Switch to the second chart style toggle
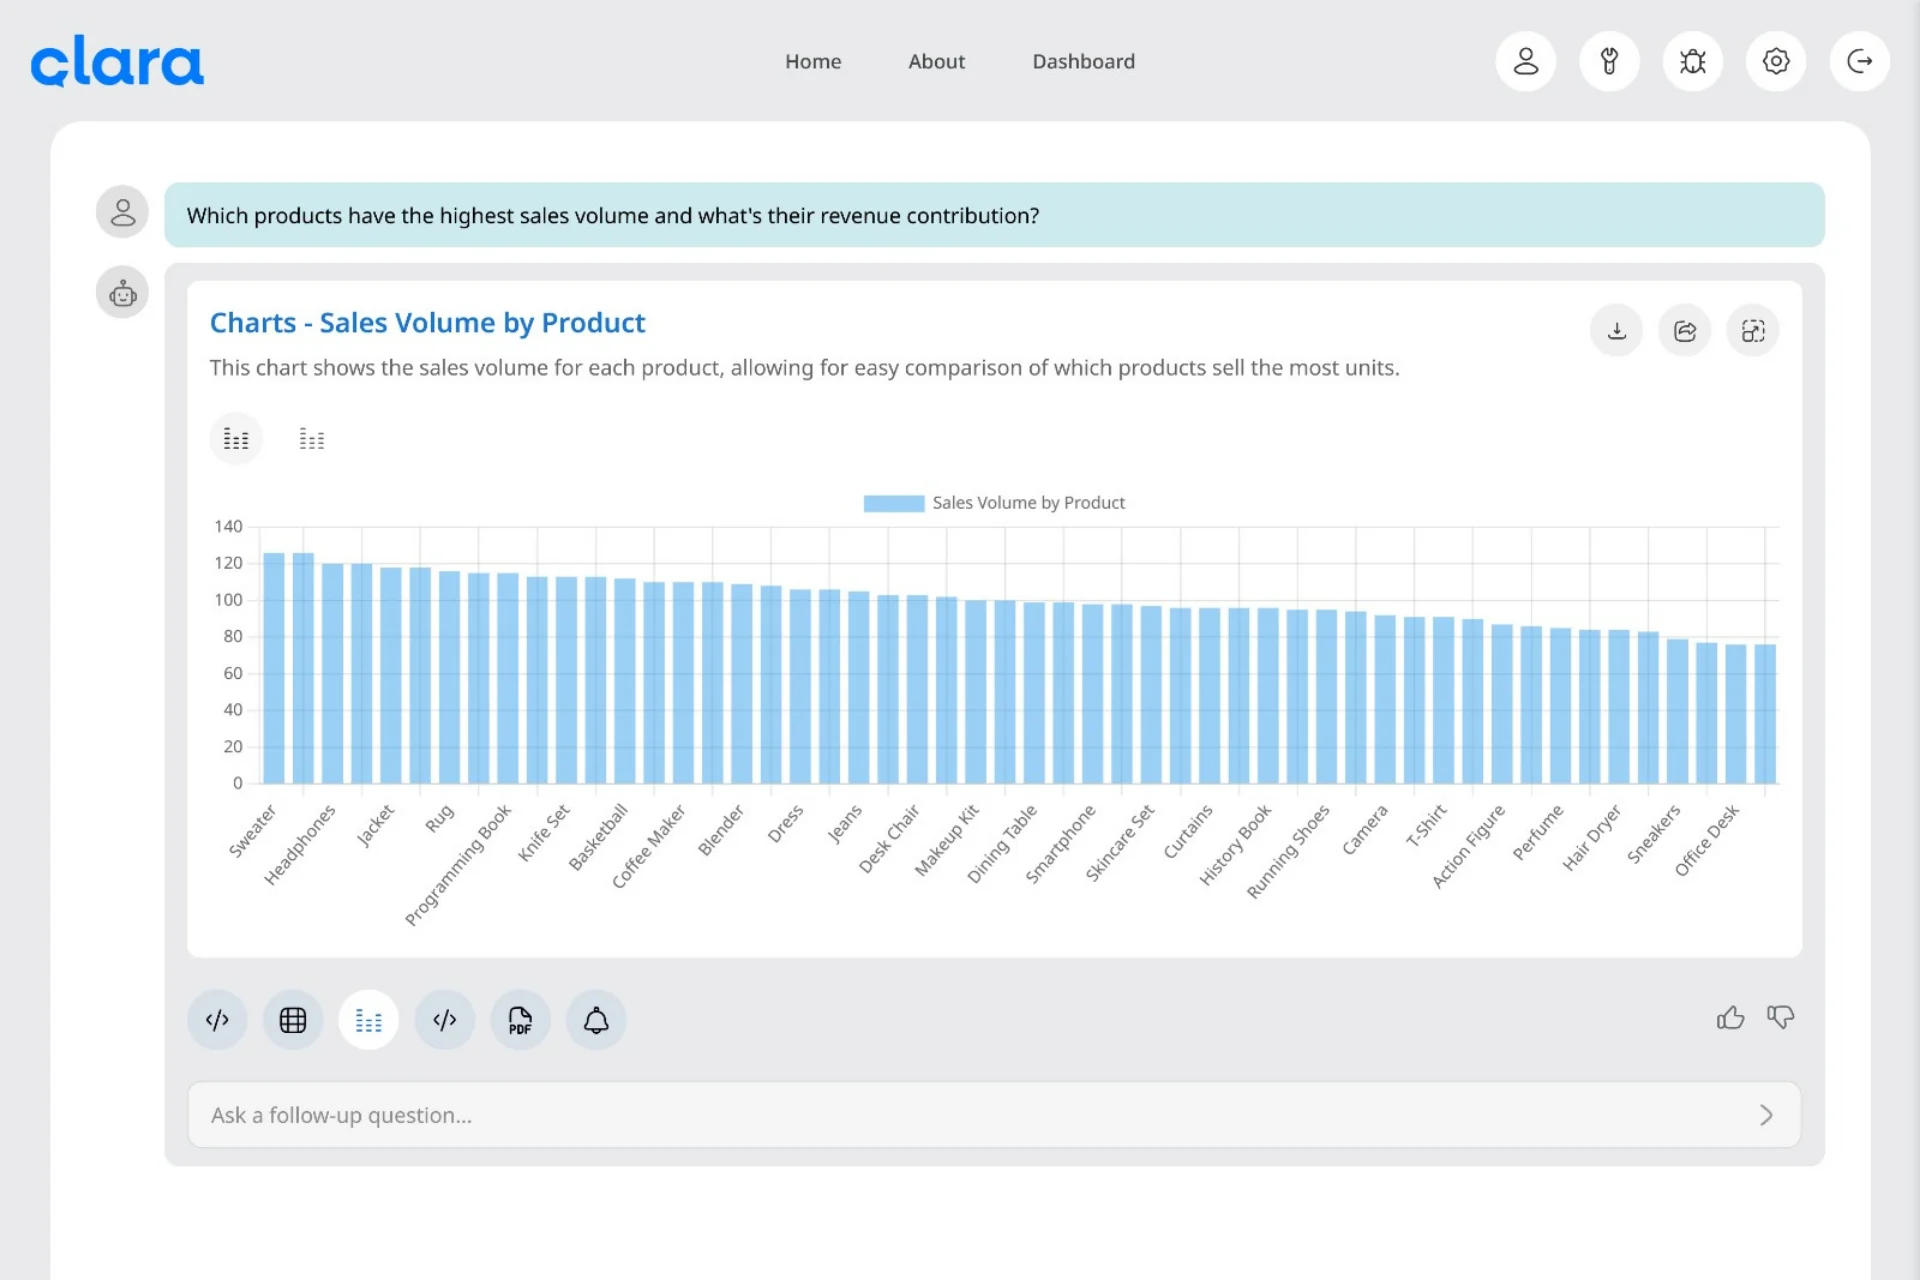The image size is (1920, 1280). (312, 439)
